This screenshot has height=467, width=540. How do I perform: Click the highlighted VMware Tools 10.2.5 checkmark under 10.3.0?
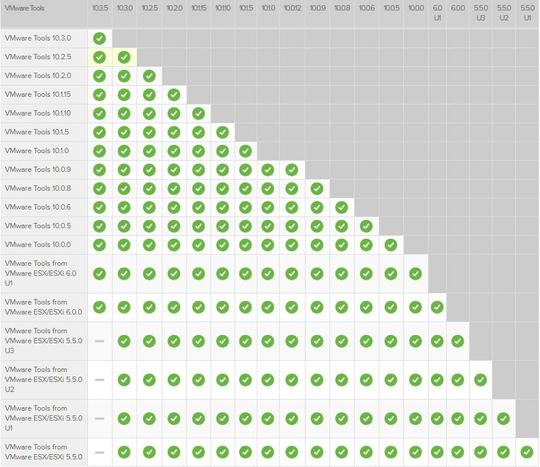coord(124,57)
